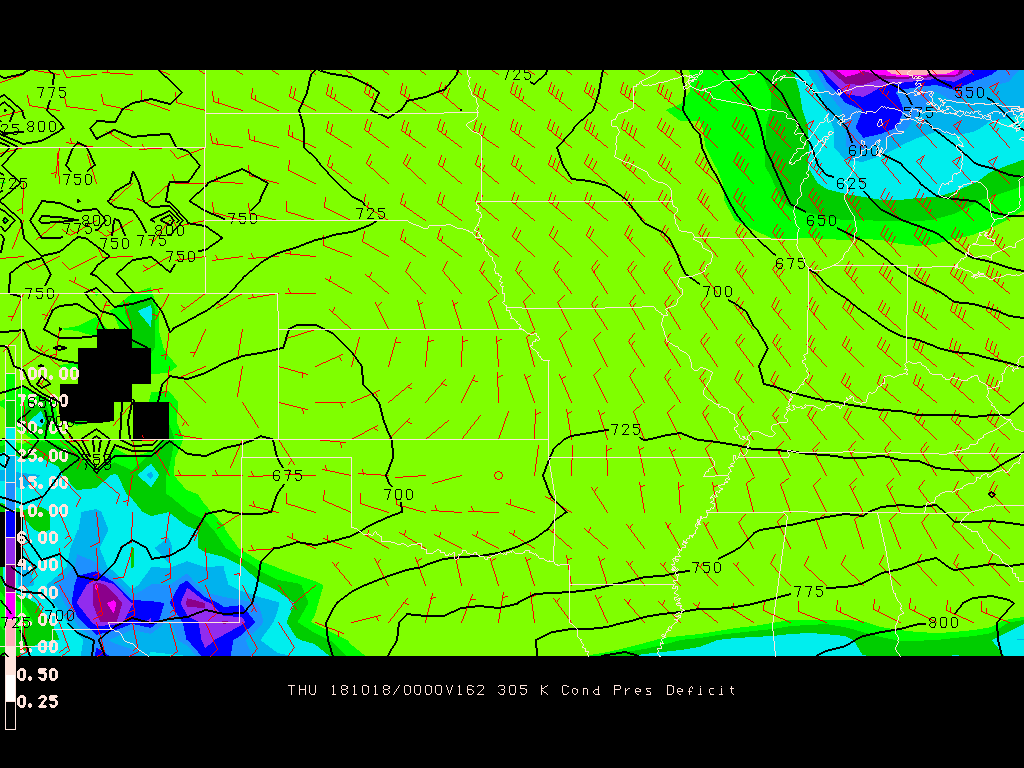
Task: Click the 625 contour label
Action: [x=851, y=184]
